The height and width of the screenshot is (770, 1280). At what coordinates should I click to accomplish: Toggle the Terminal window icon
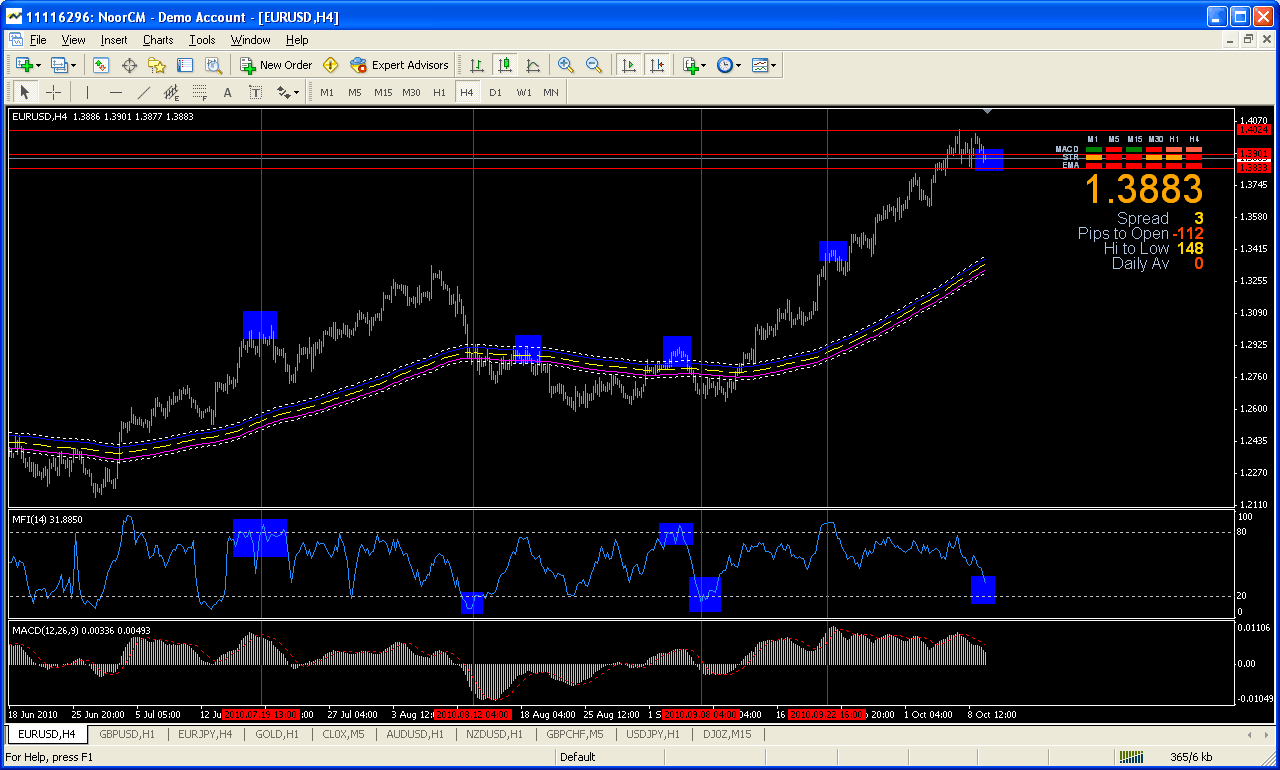[185, 65]
